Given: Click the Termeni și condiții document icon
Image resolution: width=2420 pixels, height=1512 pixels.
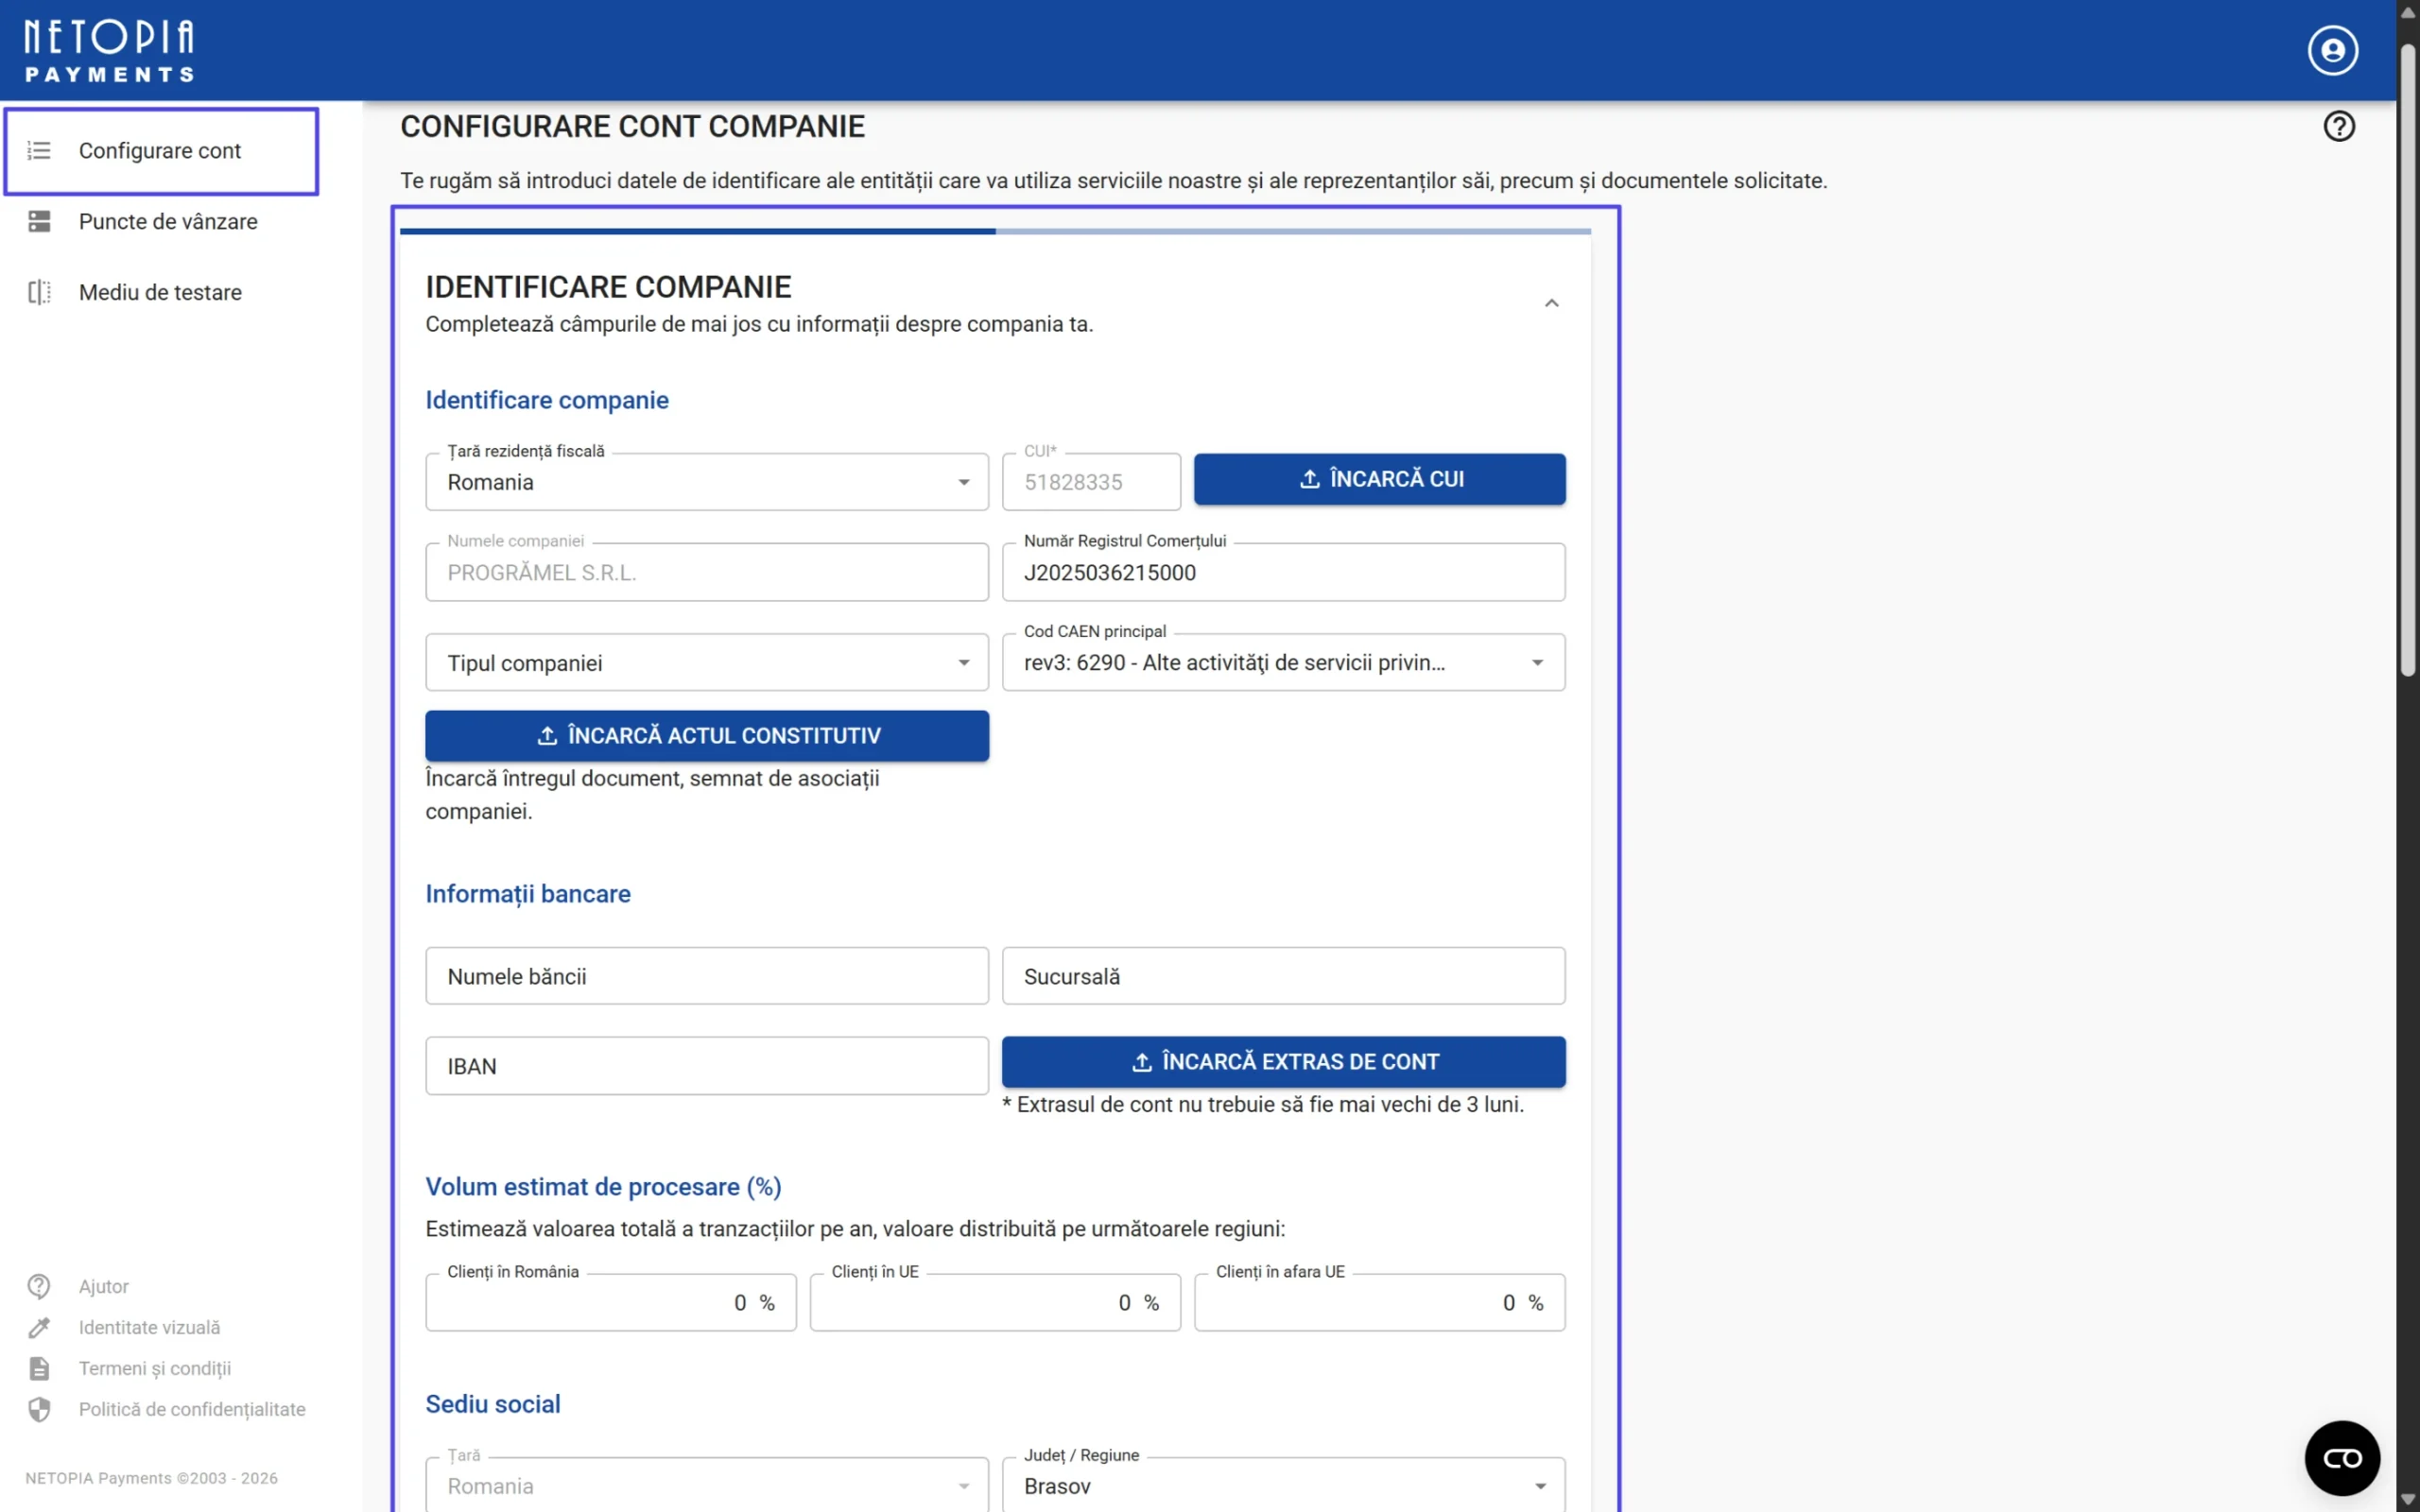Looking at the screenshot, I should click(x=39, y=1368).
